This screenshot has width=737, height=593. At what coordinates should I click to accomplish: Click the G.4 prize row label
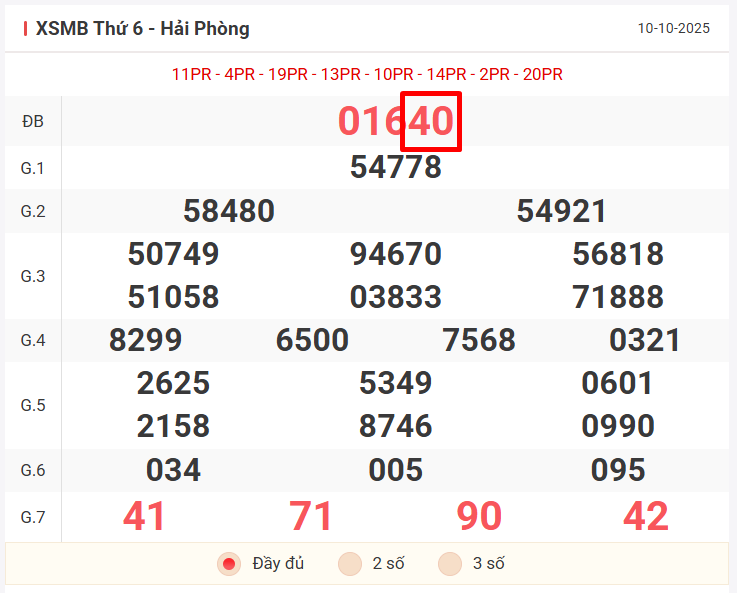[33, 341]
